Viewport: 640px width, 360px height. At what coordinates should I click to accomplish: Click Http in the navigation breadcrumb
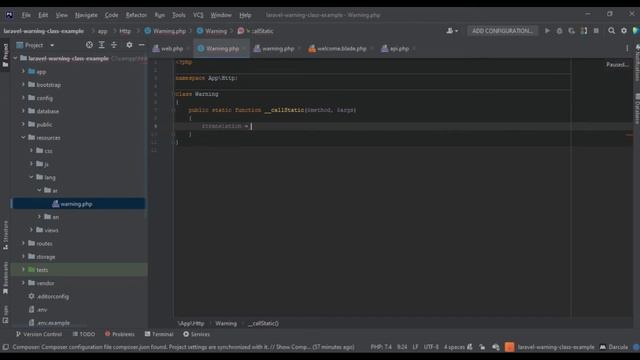(125, 31)
